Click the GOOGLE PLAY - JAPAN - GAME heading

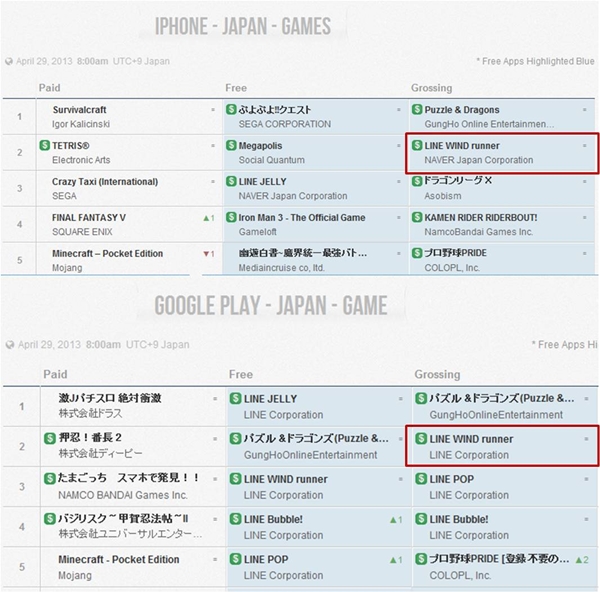tap(271, 305)
